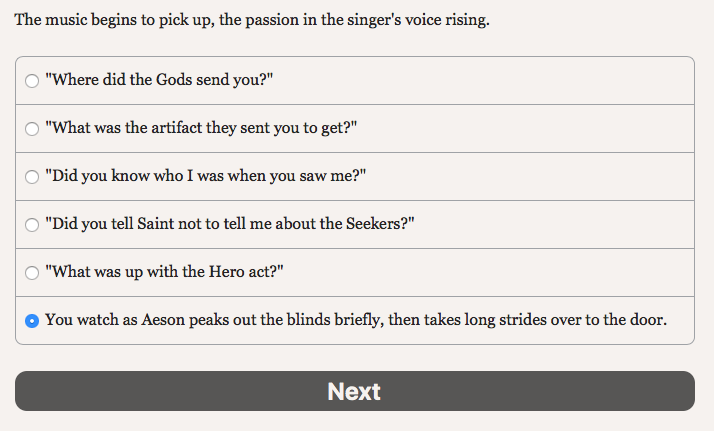Choose the Hero act radio button
714x431 pixels.
[32, 273]
